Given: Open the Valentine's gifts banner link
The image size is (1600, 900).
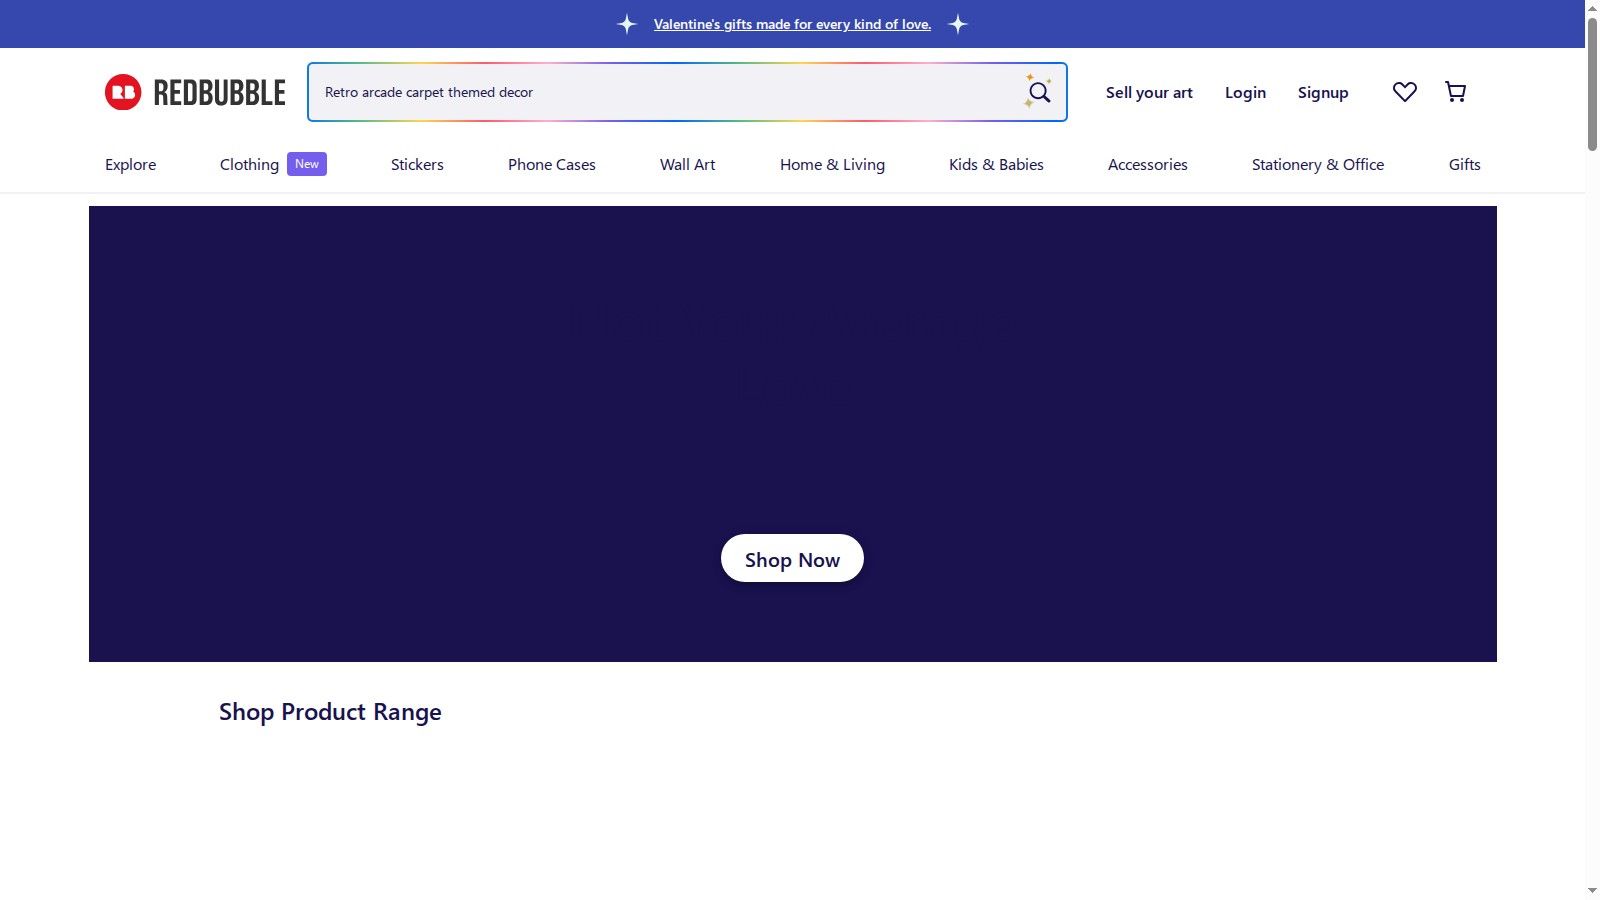Looking at the screenshot, I should (x=792, y=24).
